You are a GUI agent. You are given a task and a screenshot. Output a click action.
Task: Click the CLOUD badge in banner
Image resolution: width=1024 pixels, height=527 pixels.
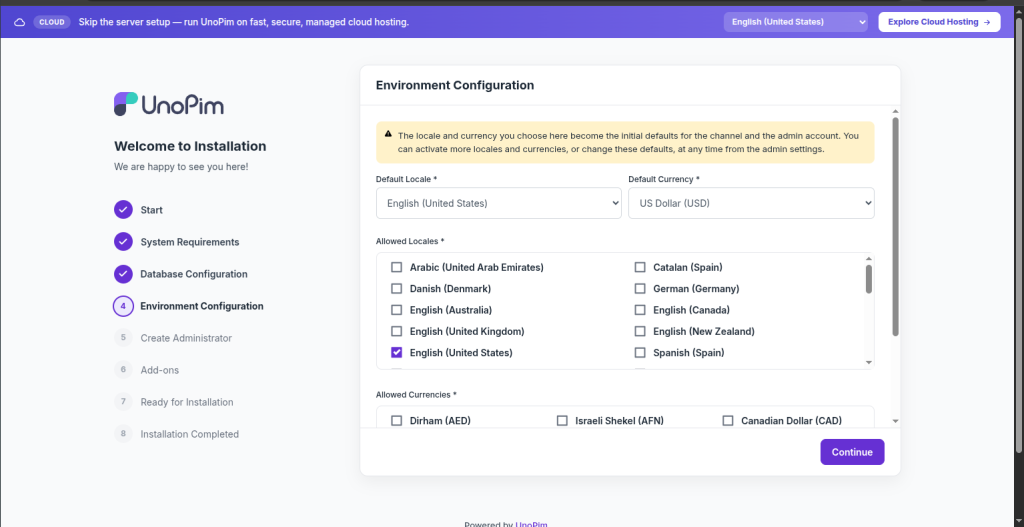tap(52, 22)
